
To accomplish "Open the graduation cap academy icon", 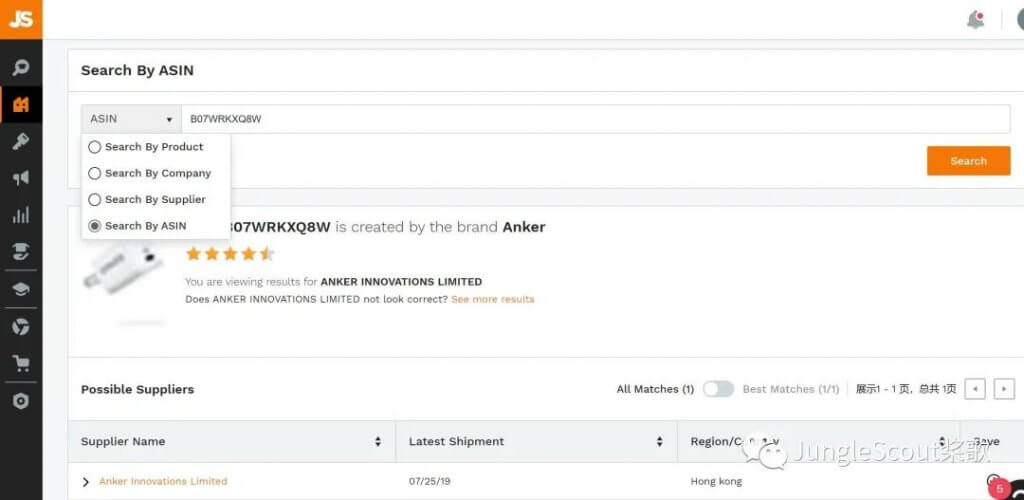I will 21,289.
